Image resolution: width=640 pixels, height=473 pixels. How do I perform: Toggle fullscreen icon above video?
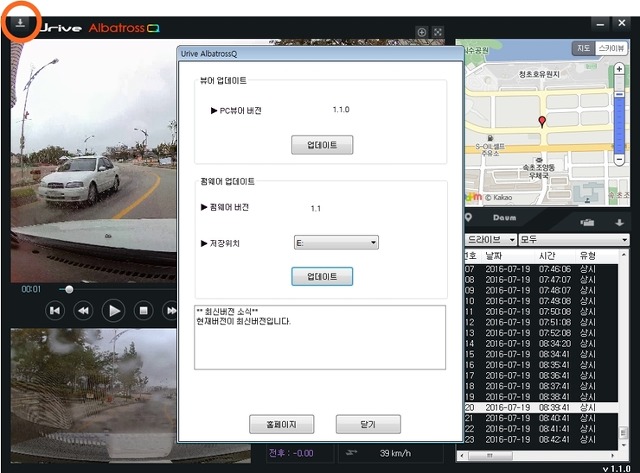click(438, 32)
